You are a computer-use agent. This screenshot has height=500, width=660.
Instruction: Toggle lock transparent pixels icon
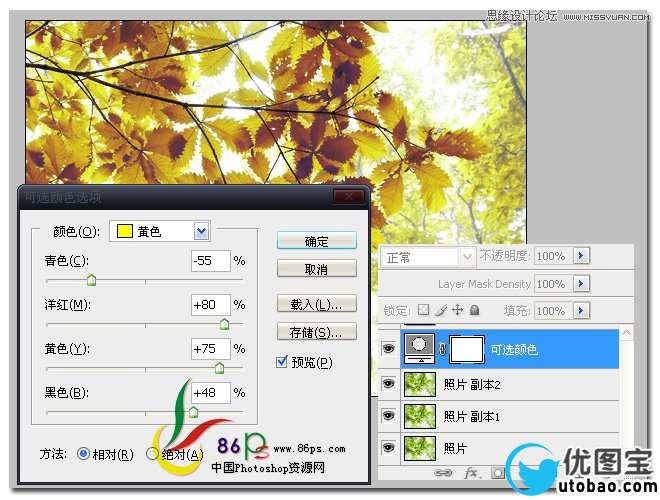(423, 310)
